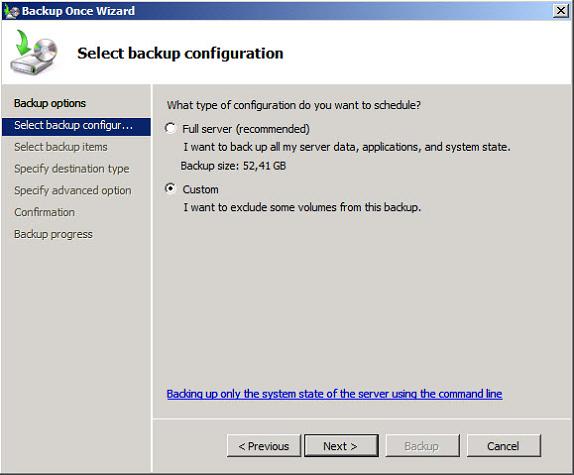Click the 'What type of configuration' question text
This screenshot has width=574, height=475.
tap(294, 105)
